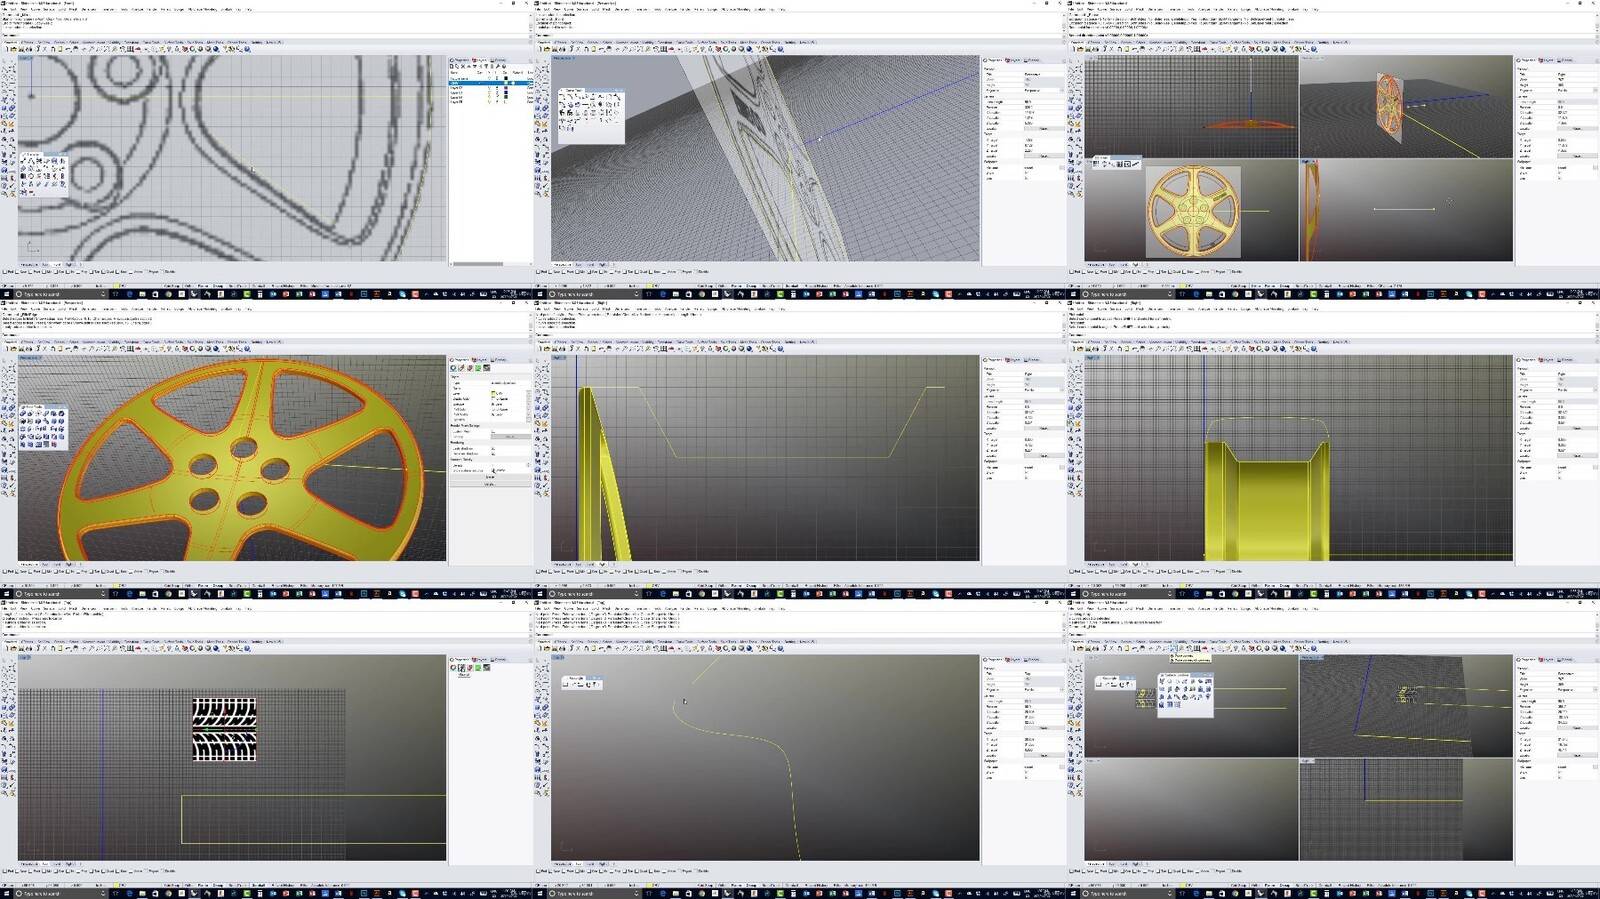Click Material icon in shaded yellow wheel screenshot's Properties panel
The image size is (1600, 899).
pyautogui.click(x=461, y=368)
